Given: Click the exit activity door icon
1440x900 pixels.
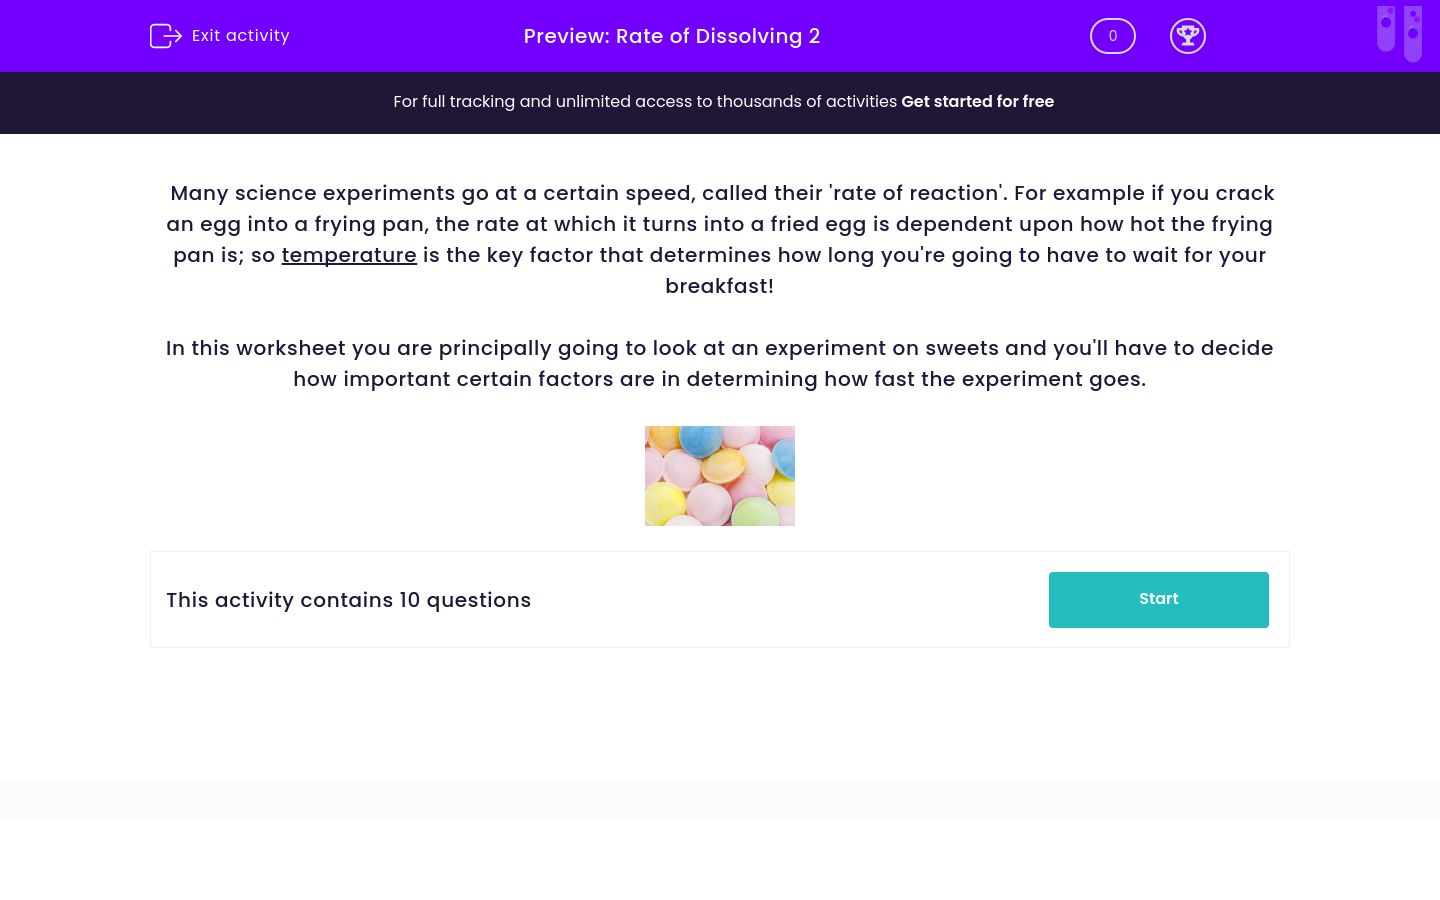Looking at the screenshot, I should pos(166,36).
